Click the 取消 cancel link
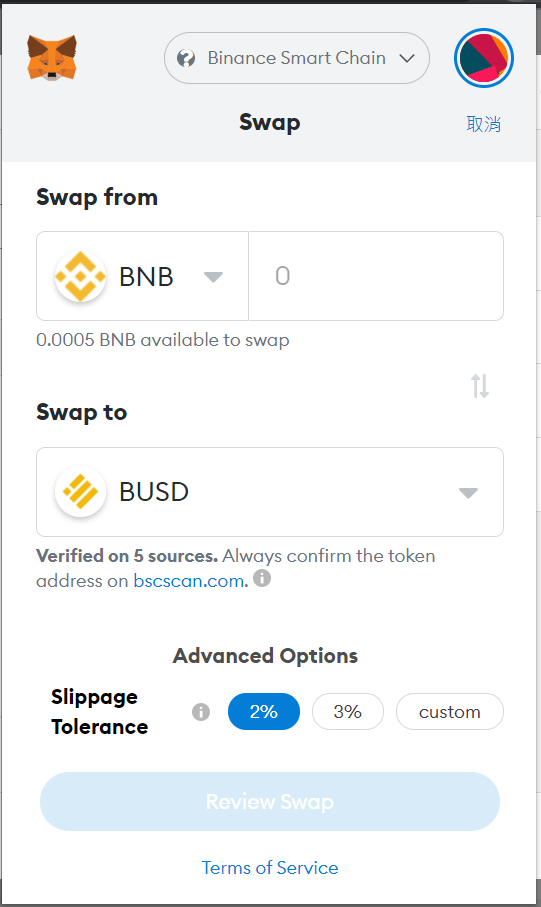This screenshot has height=907, width=541. [x=484, y=124]
